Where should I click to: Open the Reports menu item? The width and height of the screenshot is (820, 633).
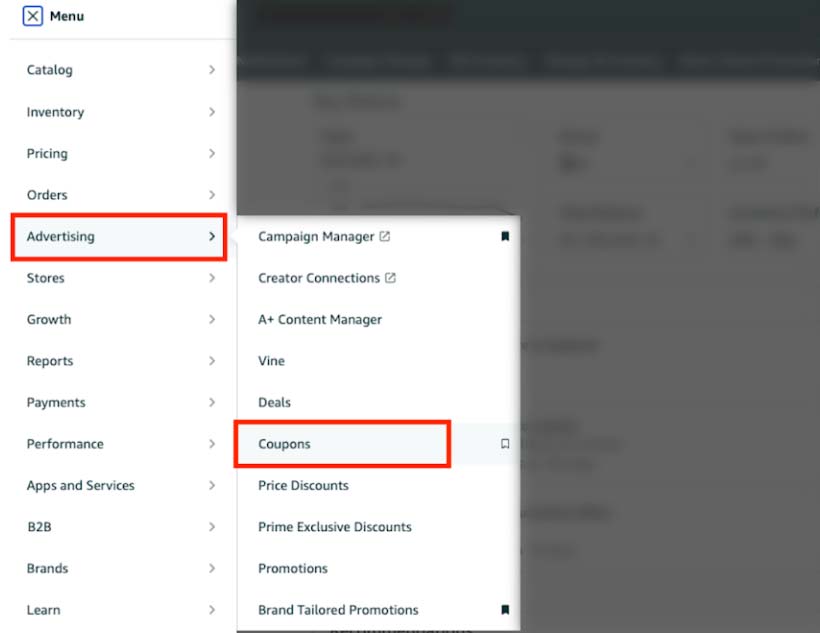point(50,361)
